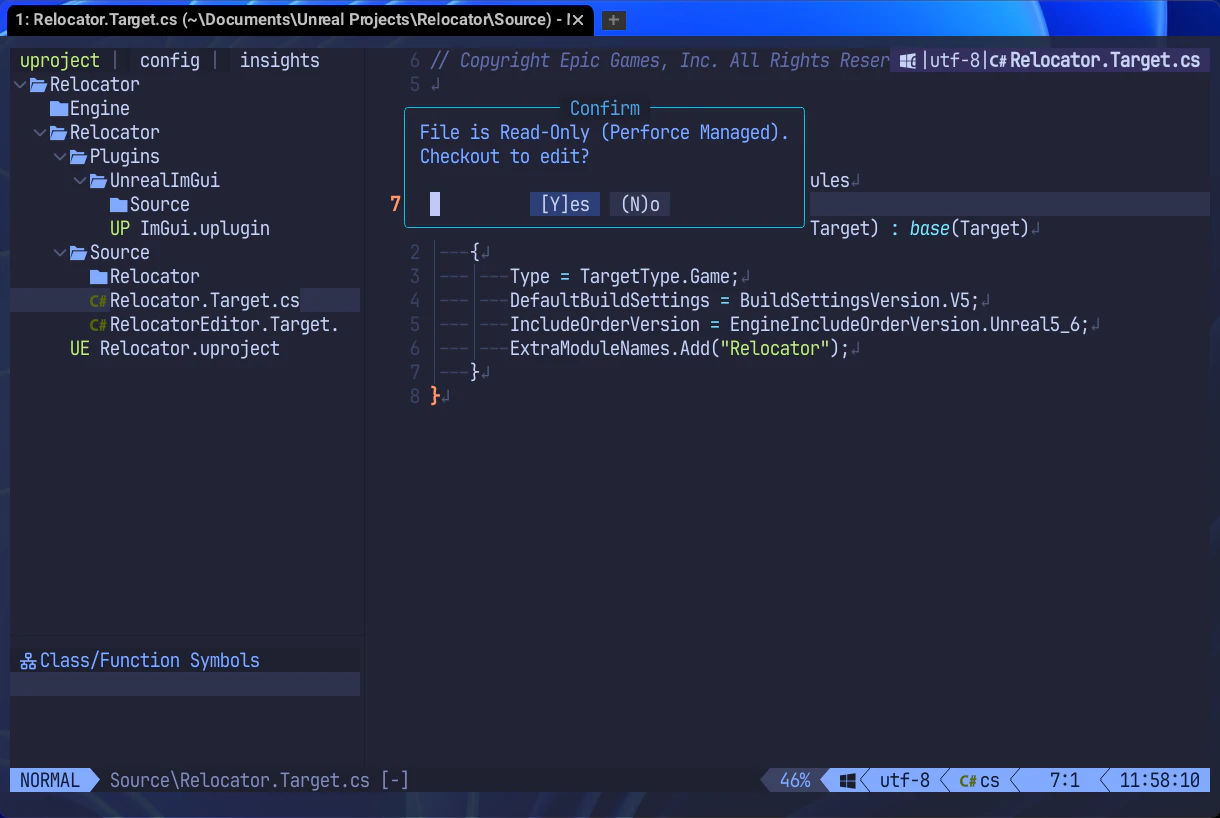Viewport: 1220px width, 818px height.
Task: Switch to the config tab
Action: coord(170,60)
